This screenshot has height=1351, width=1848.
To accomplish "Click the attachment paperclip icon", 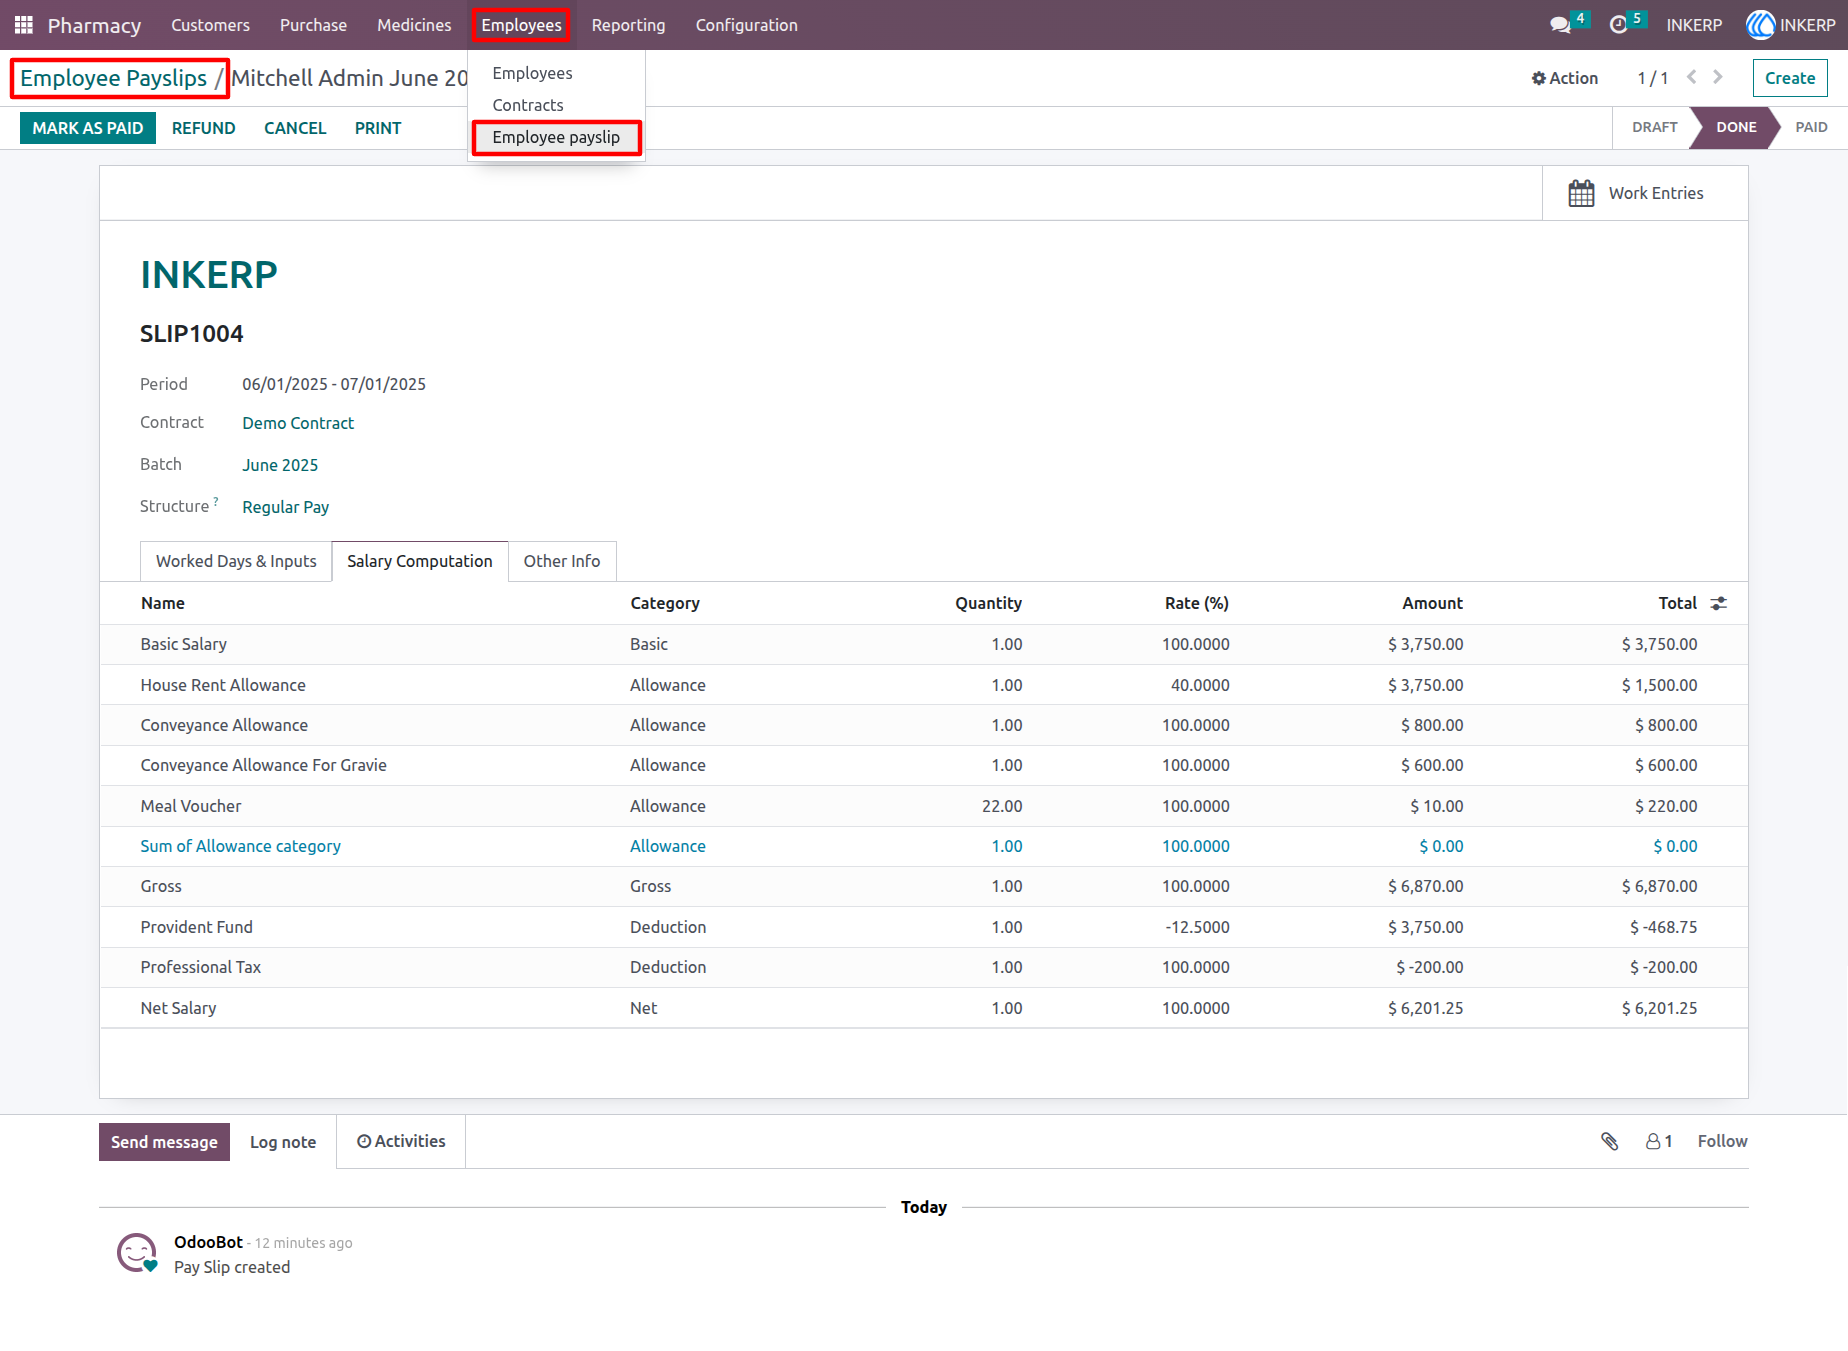I will 1609,1141.
